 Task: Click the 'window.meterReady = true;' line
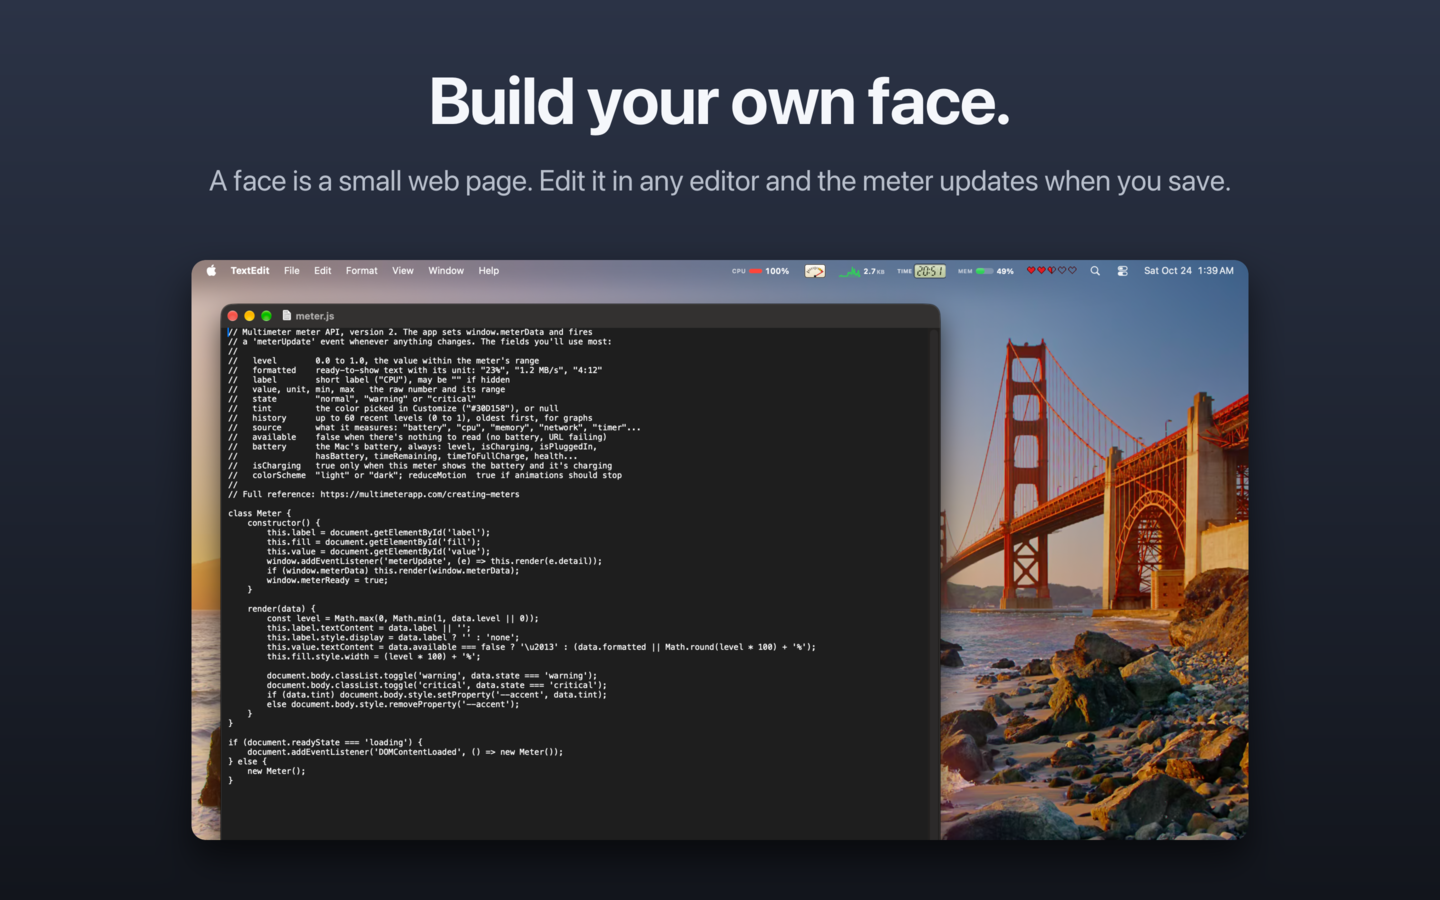click(327, 580)
